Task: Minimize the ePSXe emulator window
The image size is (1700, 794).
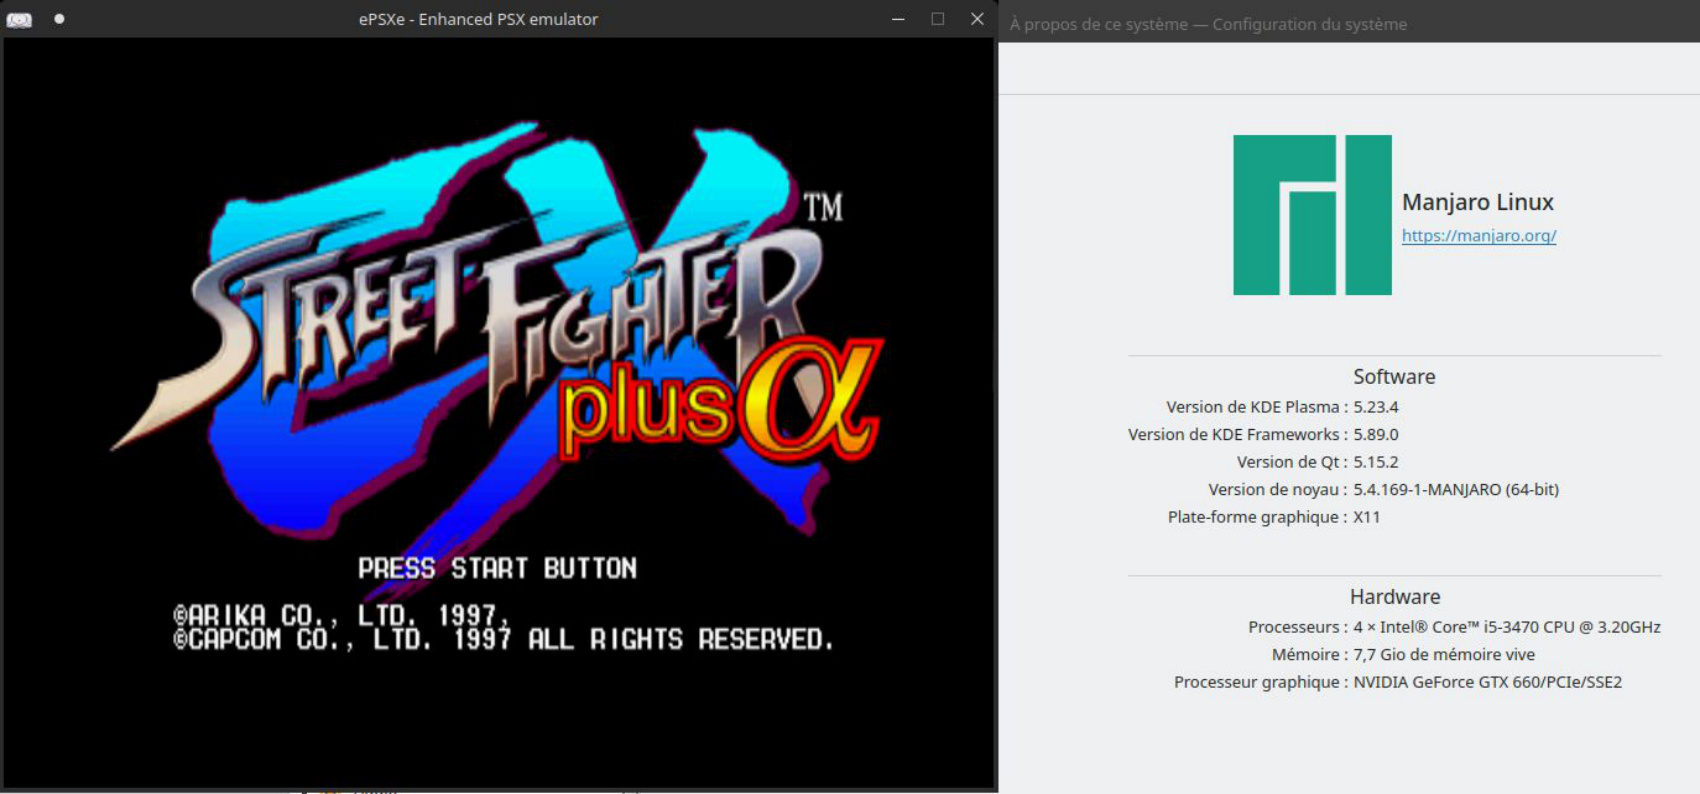Action: [898, 19]
